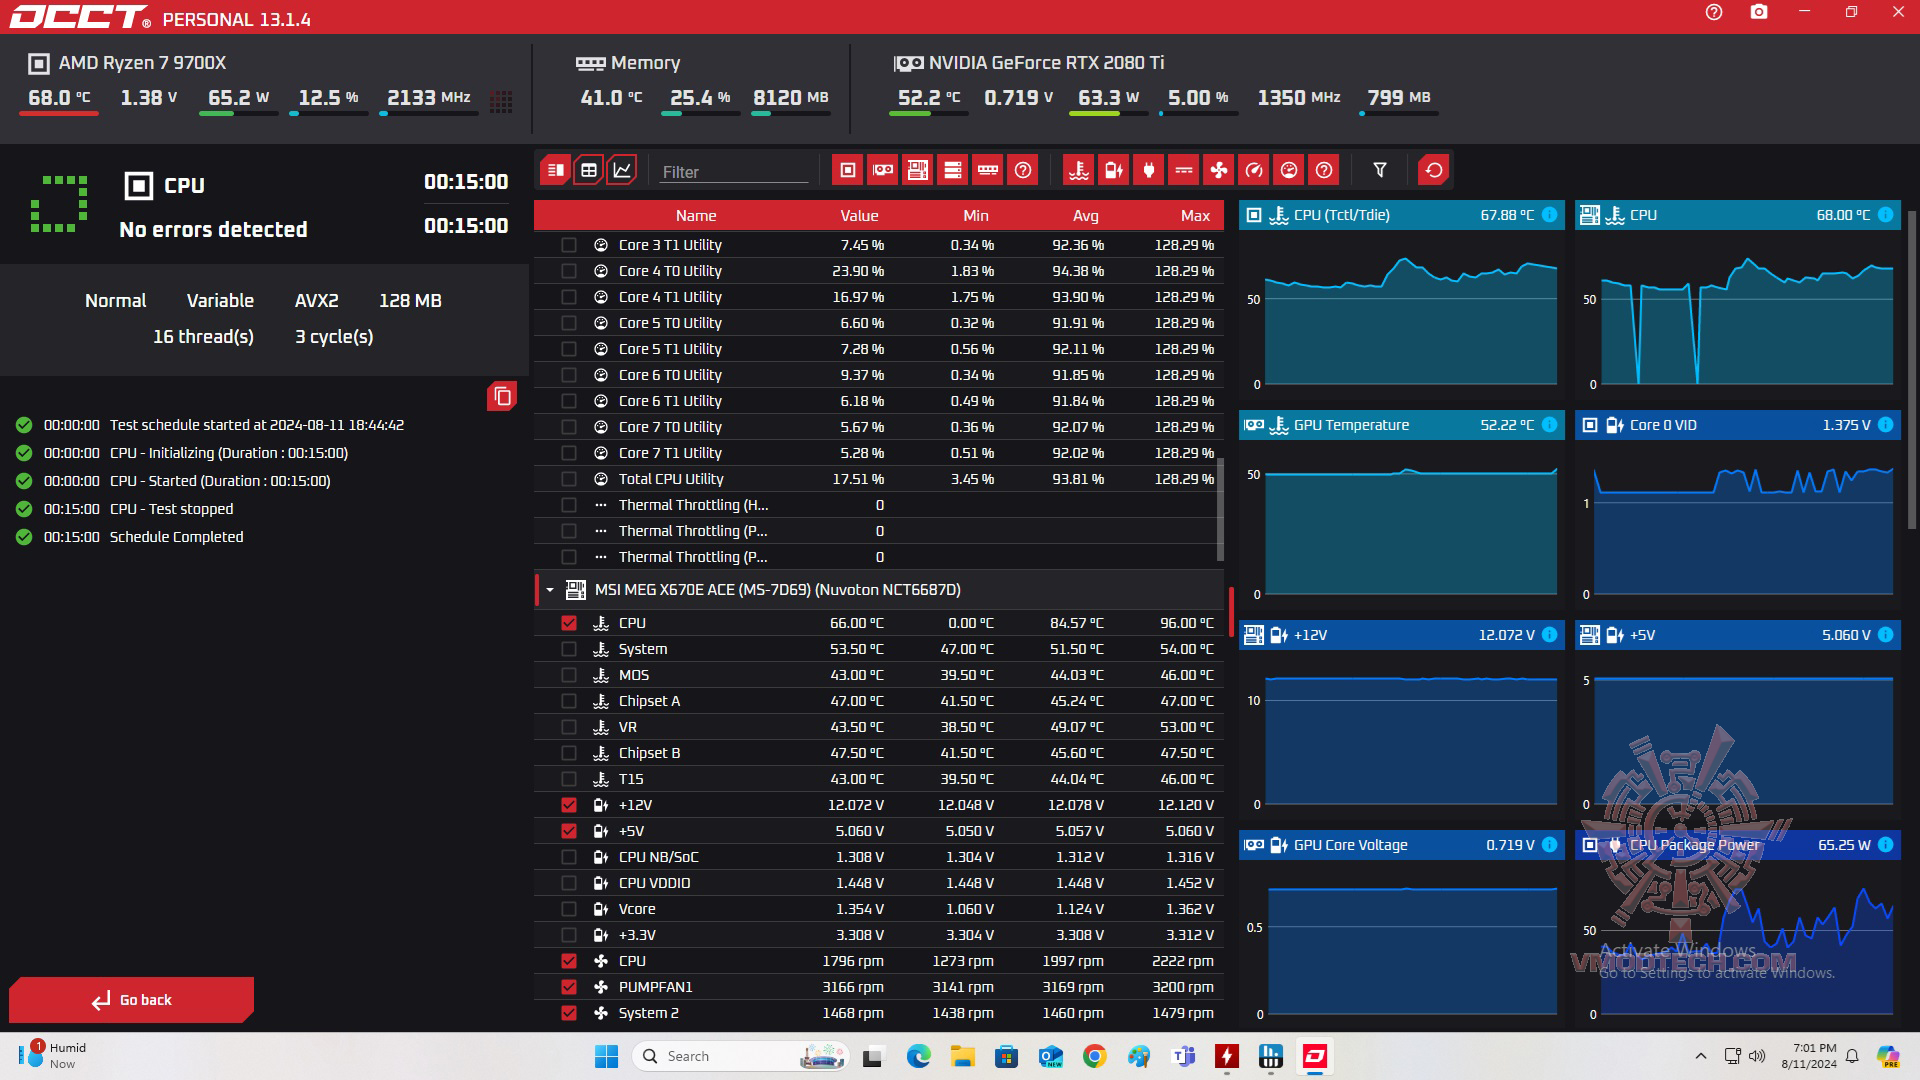Screen dimensions: 1920x1080
Task: Enable the Vcore sensor checkbox
Action: click(569, 909)
